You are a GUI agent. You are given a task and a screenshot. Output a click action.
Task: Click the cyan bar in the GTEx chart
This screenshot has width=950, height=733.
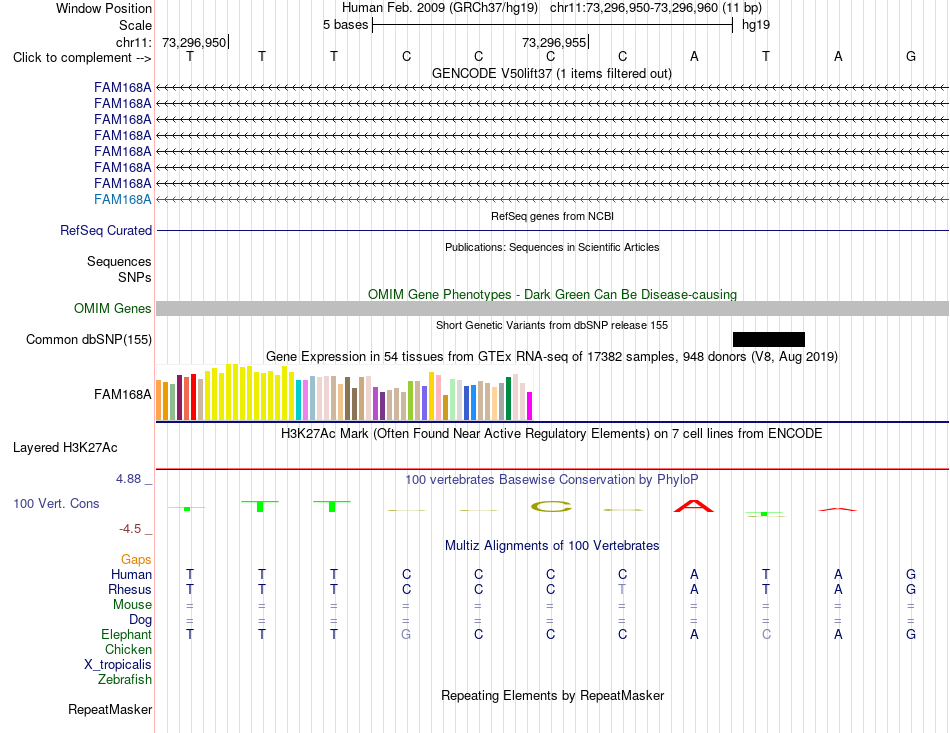point(299,400)
